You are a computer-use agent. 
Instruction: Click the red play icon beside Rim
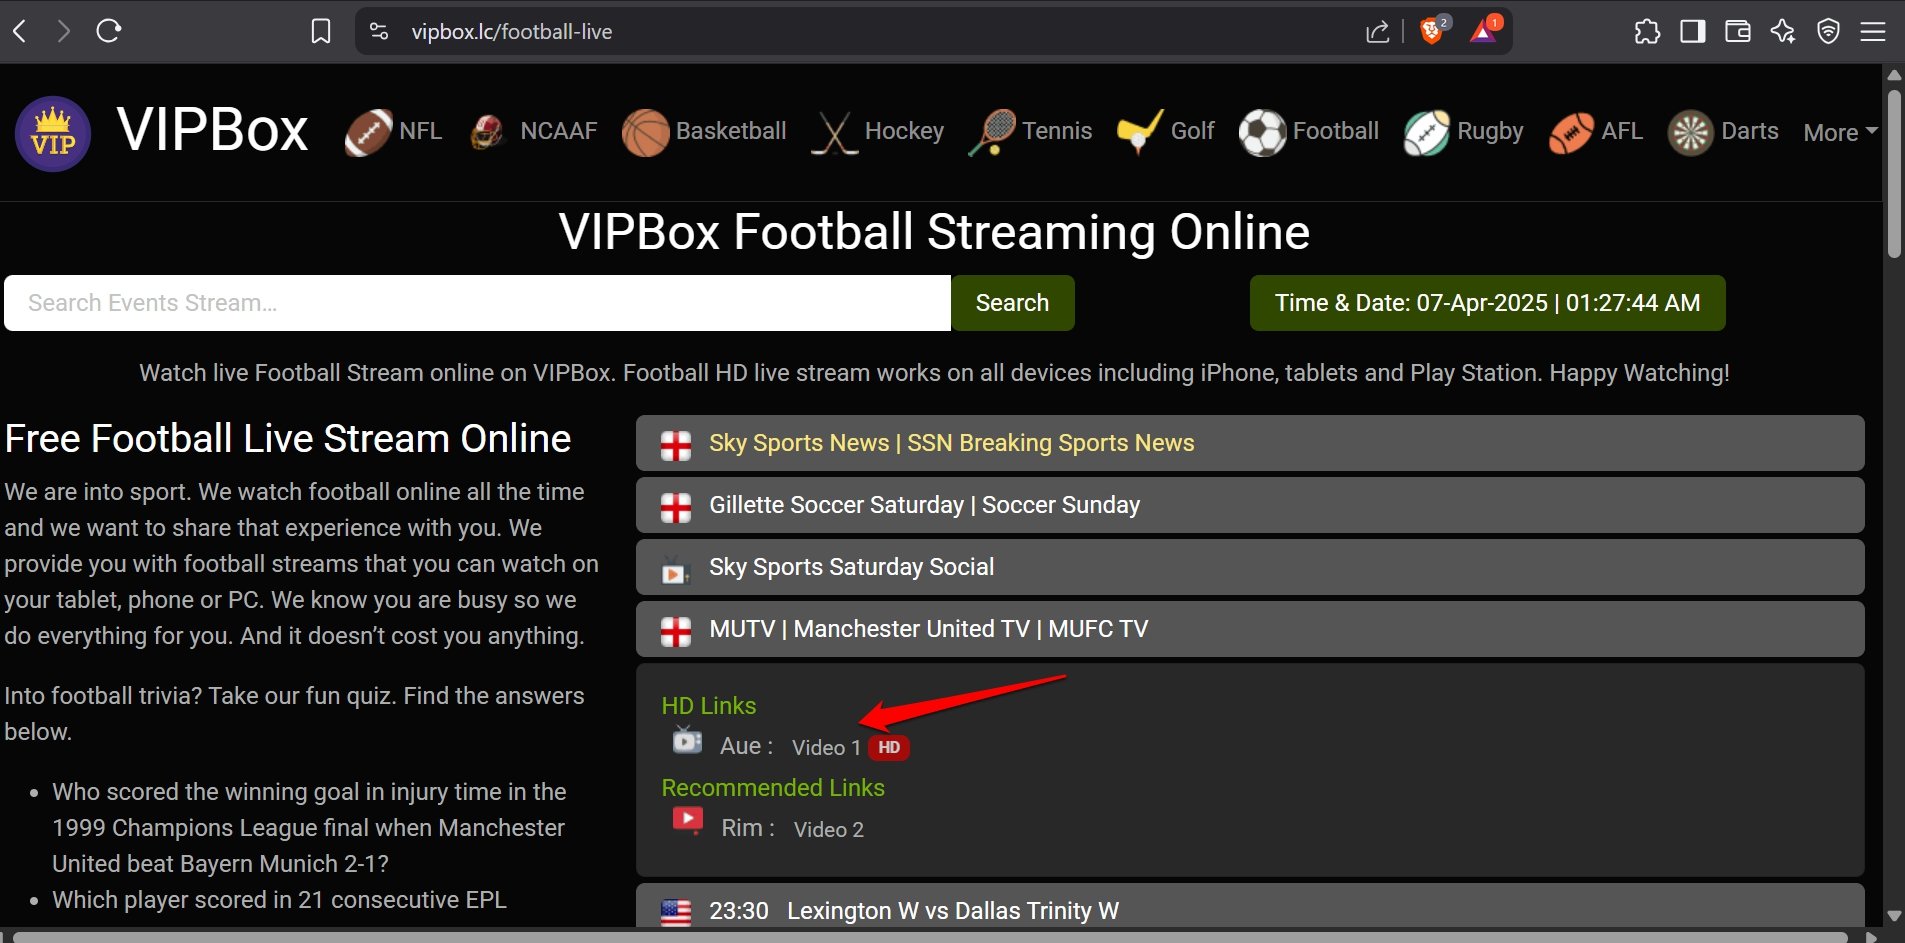[x=688, y=821]
